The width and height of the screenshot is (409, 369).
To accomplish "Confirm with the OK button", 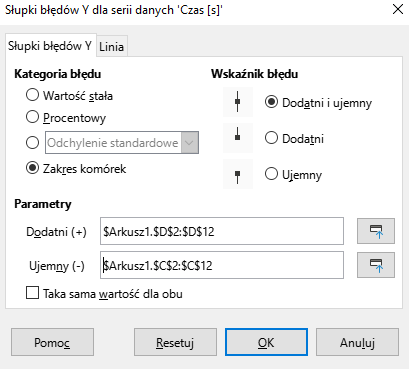I will pyautogui.click(x=266, y=342).
